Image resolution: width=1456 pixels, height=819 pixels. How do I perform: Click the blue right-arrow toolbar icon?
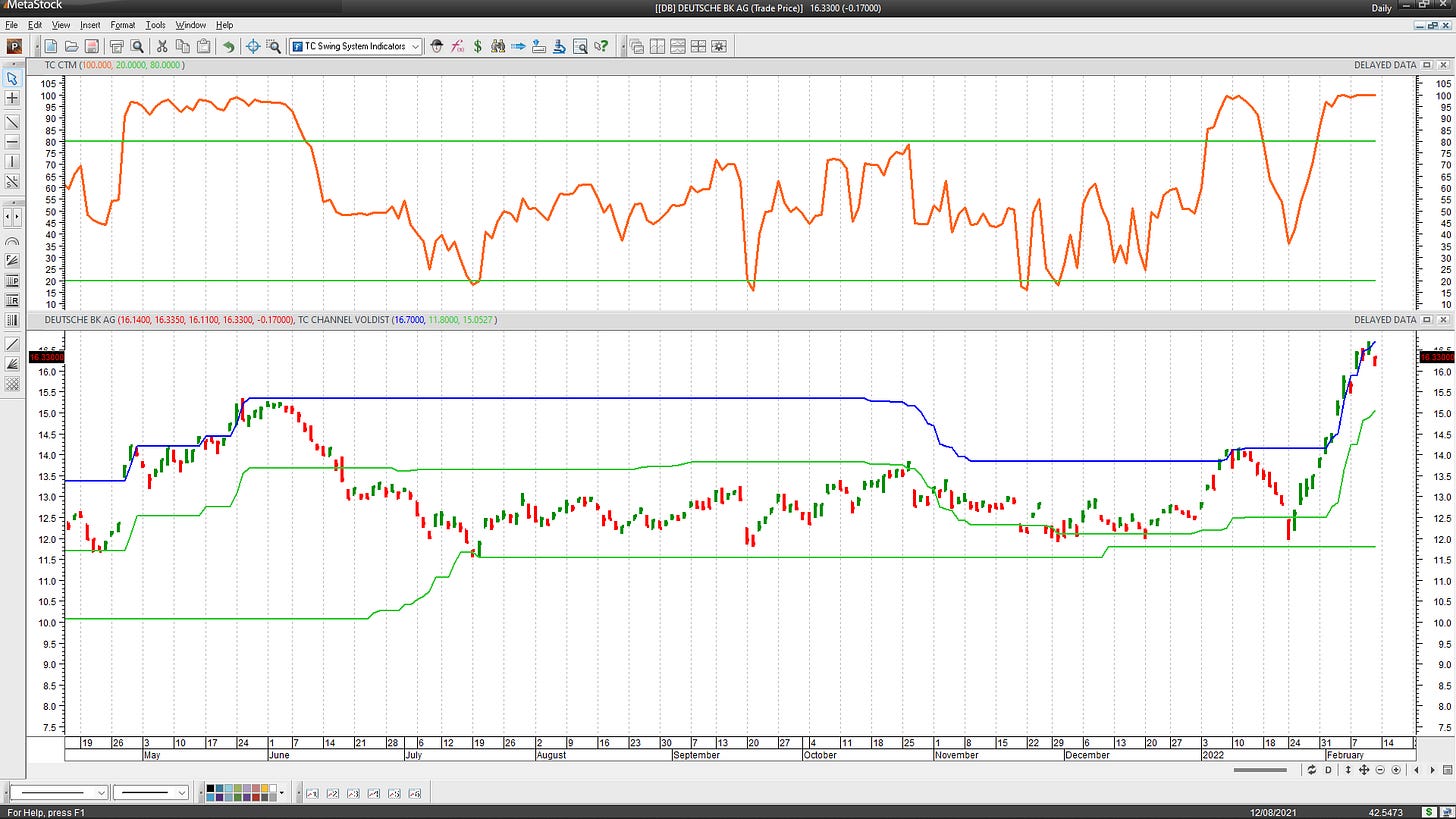point(519,46)
